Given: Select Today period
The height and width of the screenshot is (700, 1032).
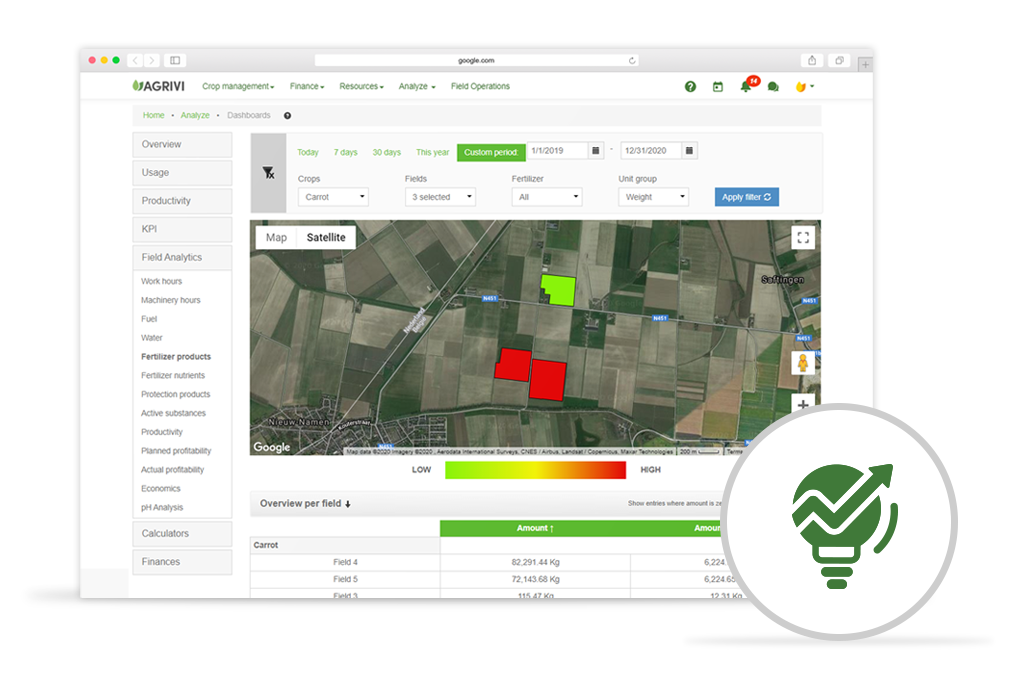Looking at the screenshot, I should coord(307,153).
